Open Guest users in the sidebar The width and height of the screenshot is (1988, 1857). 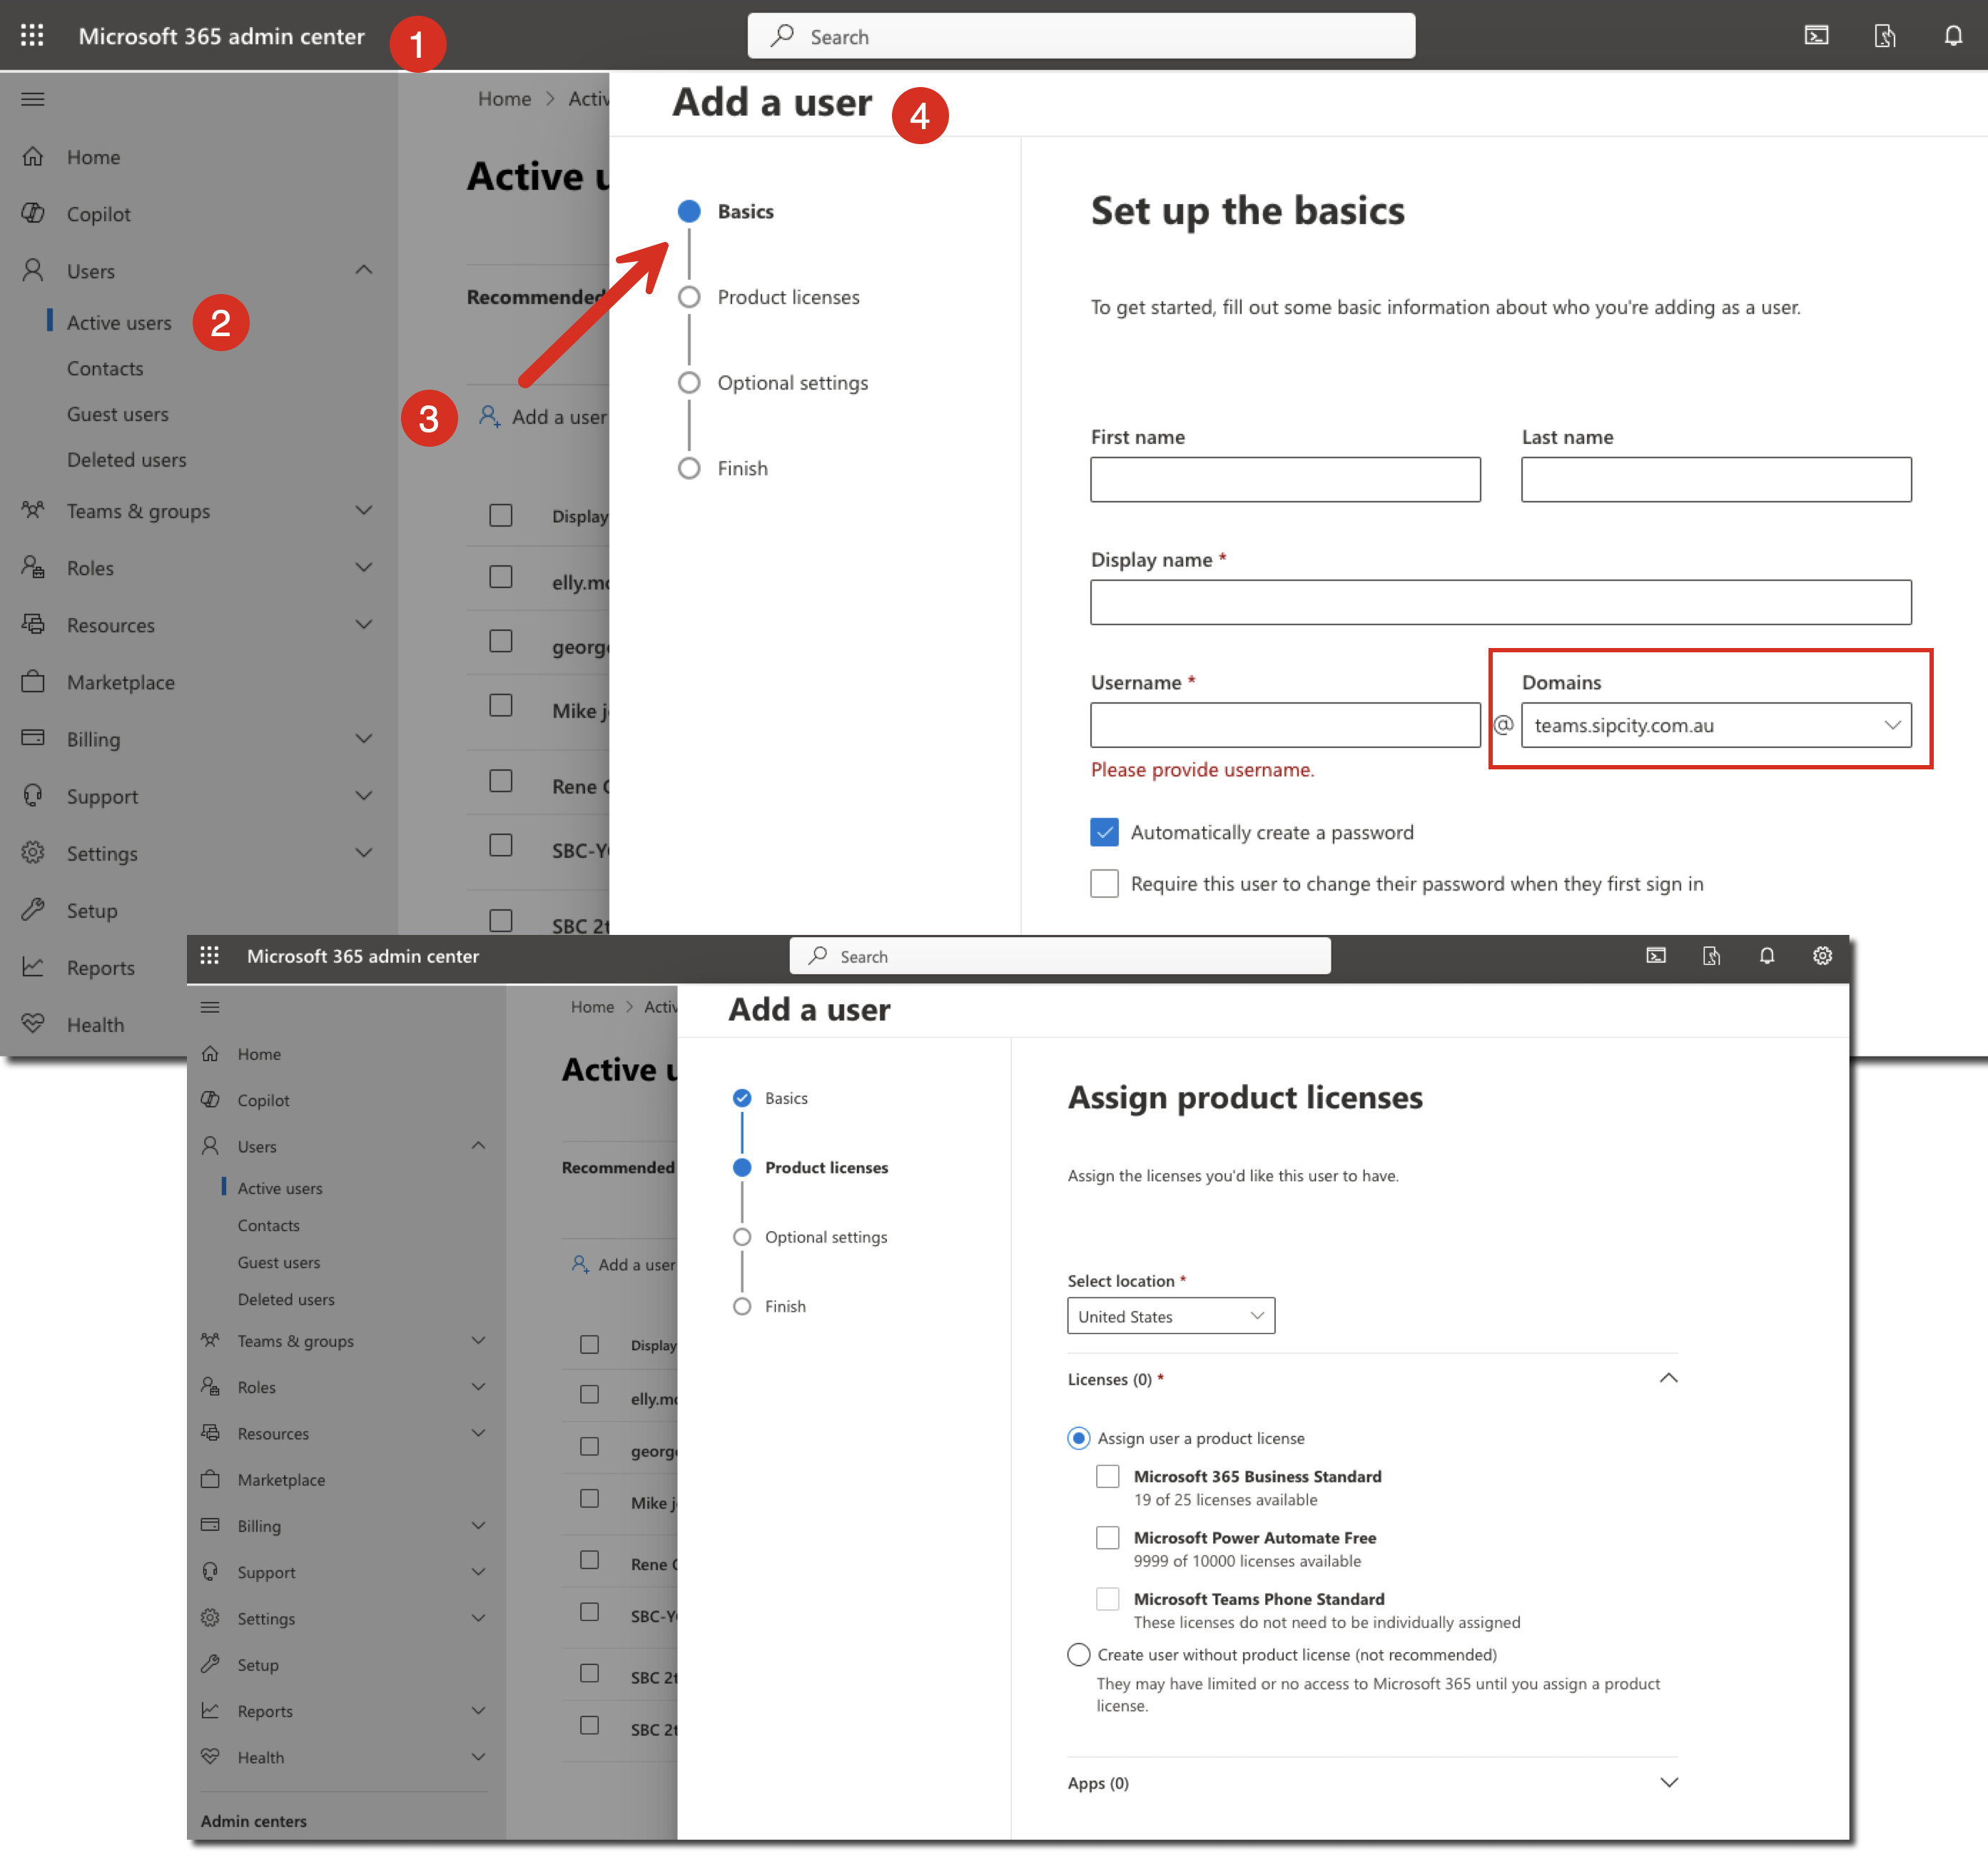118,414
